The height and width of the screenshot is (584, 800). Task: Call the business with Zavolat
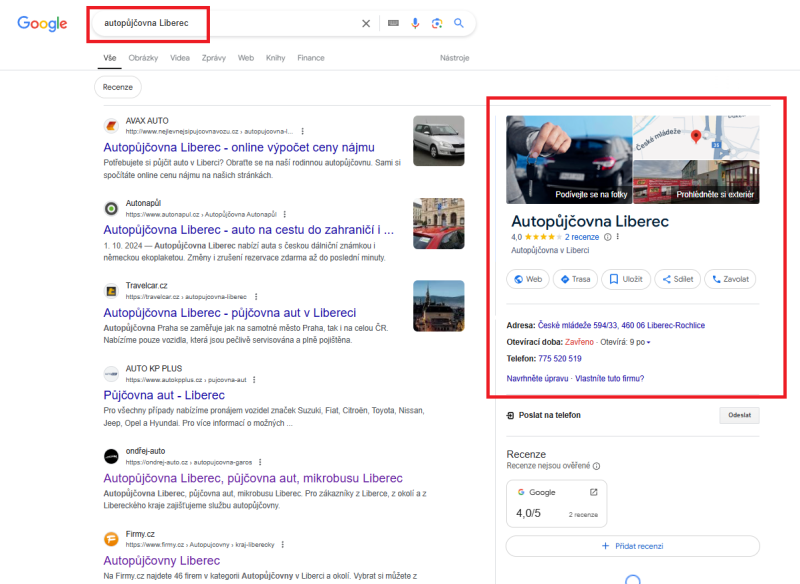(730, 279)
